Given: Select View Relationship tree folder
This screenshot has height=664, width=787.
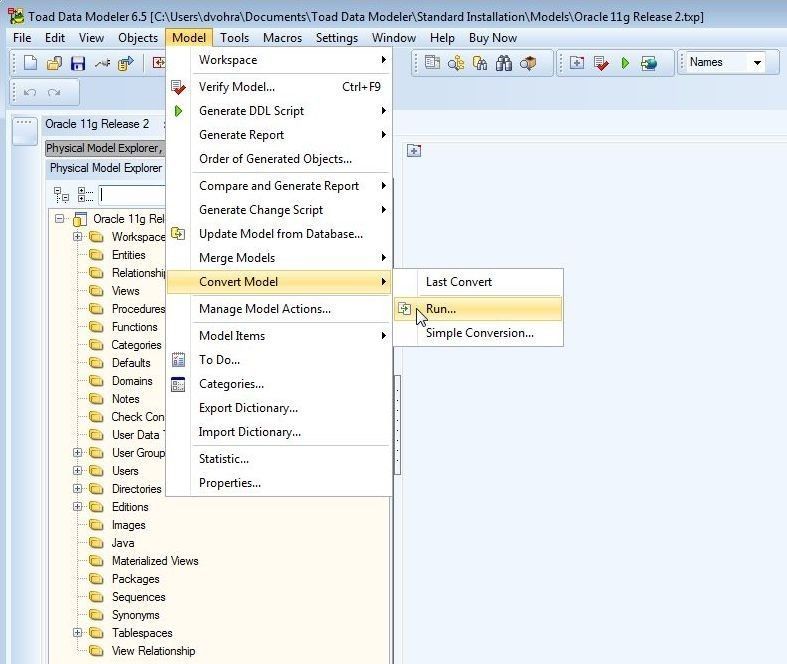Looking at the screenshot, I should (153, 651).
